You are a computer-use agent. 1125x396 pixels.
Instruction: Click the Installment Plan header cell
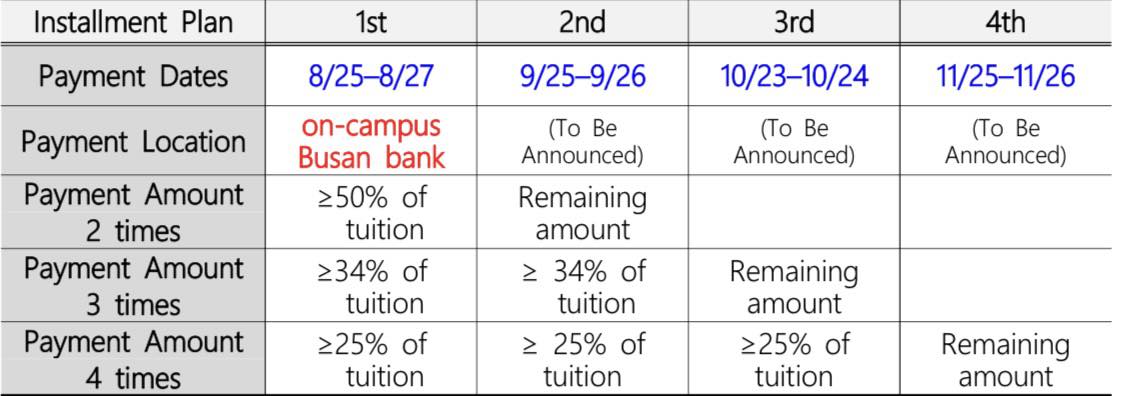(x=133, y=22)
